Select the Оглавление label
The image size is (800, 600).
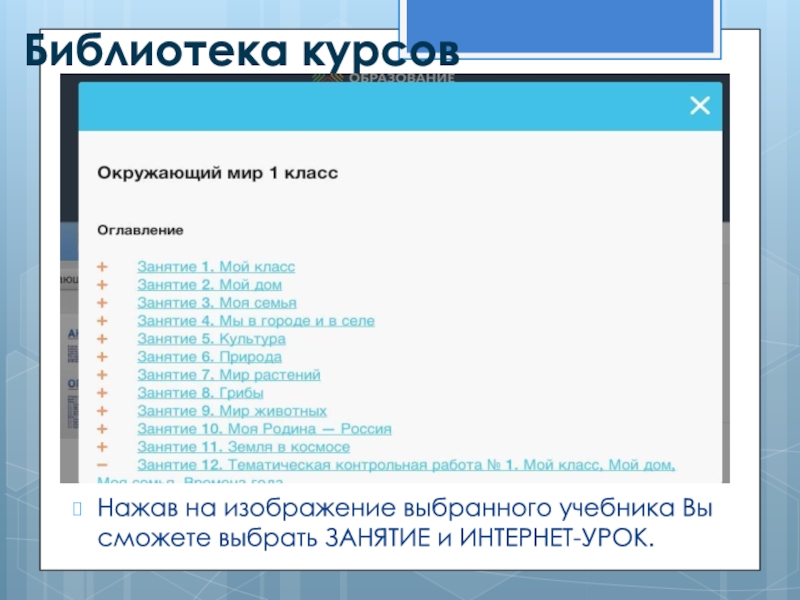140,230
